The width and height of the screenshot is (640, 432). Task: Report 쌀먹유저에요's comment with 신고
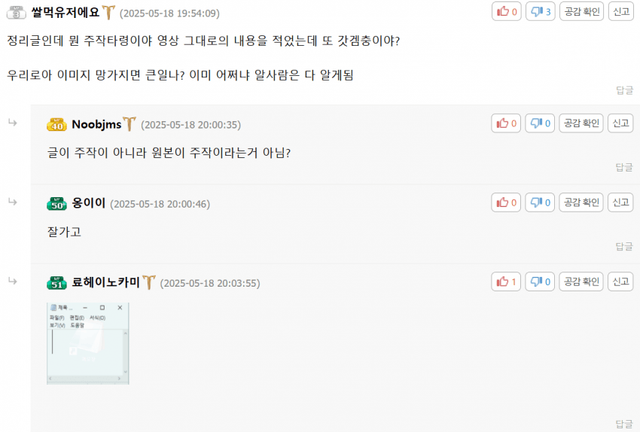click(621, 11)
